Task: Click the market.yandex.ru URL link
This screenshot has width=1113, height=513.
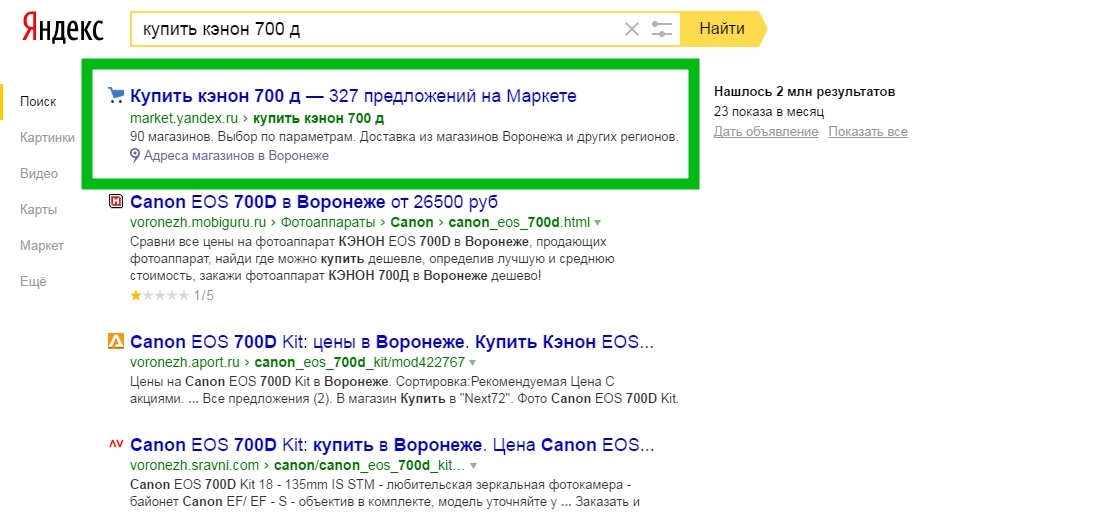Action: 184,118
